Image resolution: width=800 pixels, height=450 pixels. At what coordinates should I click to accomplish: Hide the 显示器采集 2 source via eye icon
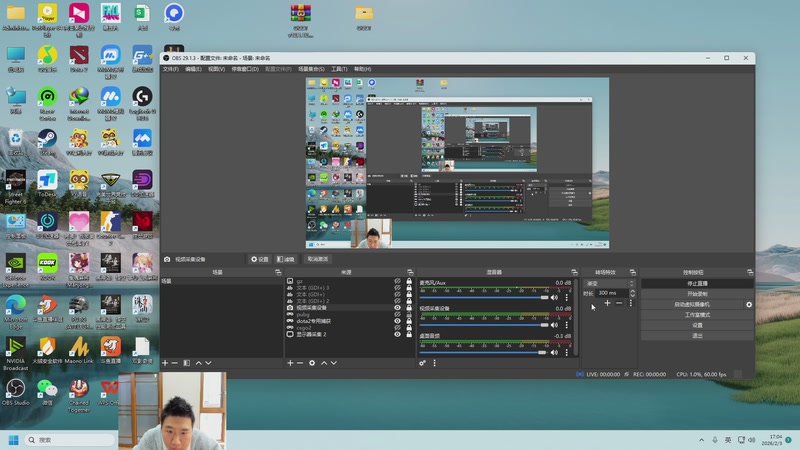click(x=397, y=334)
